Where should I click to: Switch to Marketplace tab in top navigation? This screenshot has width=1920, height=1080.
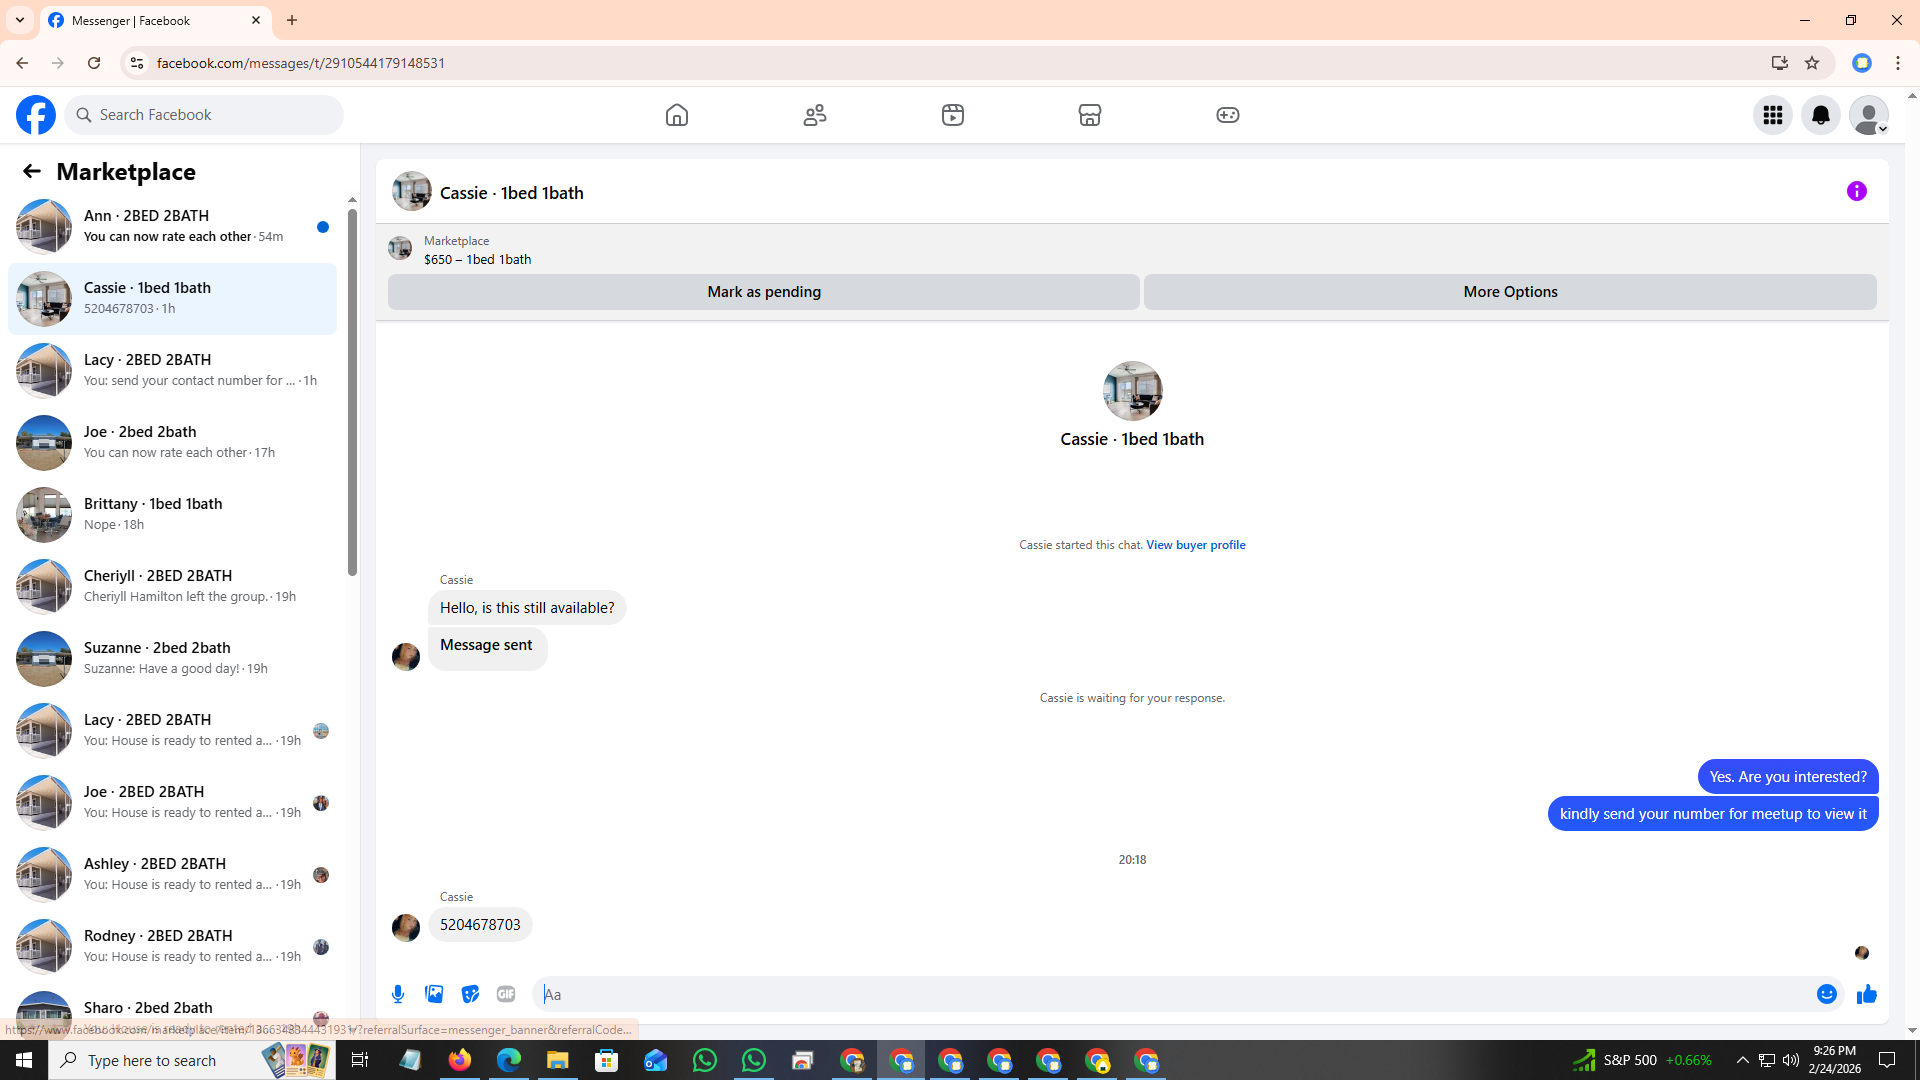pyautogui.click(x=1089, y=115)
